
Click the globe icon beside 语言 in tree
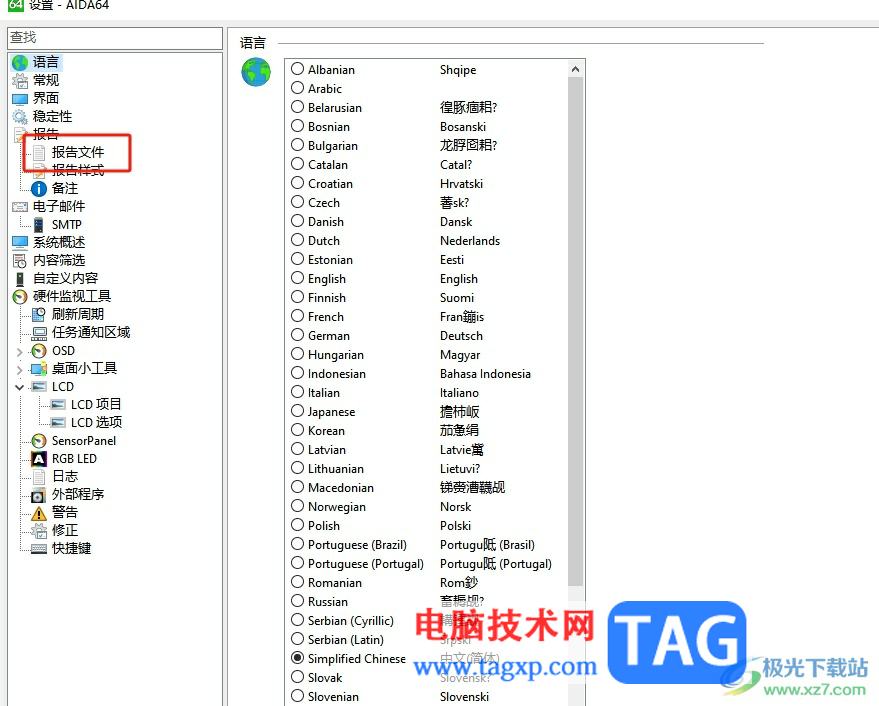pos(20,62)
